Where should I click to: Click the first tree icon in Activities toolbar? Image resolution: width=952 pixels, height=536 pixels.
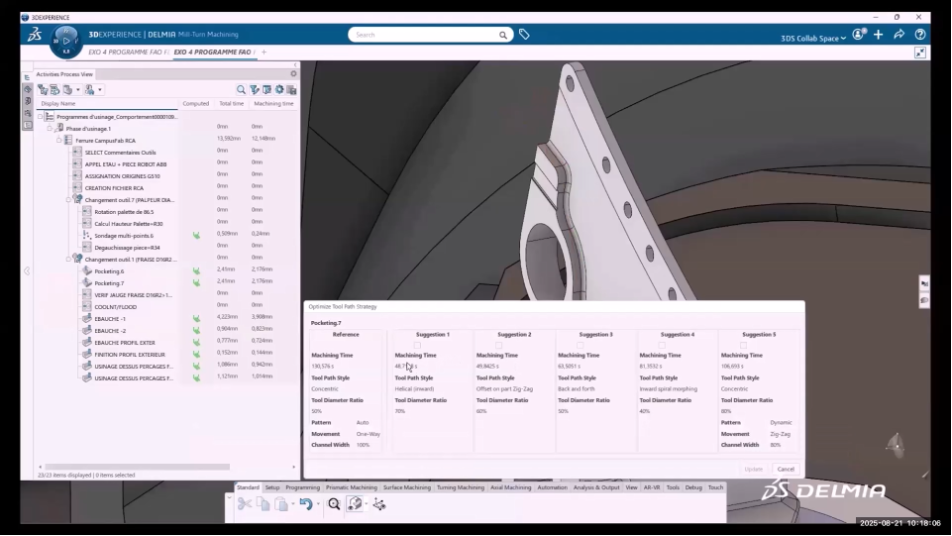point(42,90)
